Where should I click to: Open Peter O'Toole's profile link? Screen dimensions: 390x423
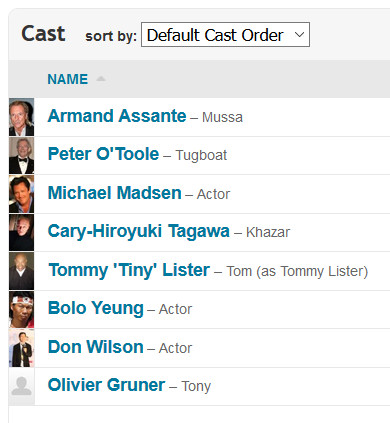(x=103, y=154)
